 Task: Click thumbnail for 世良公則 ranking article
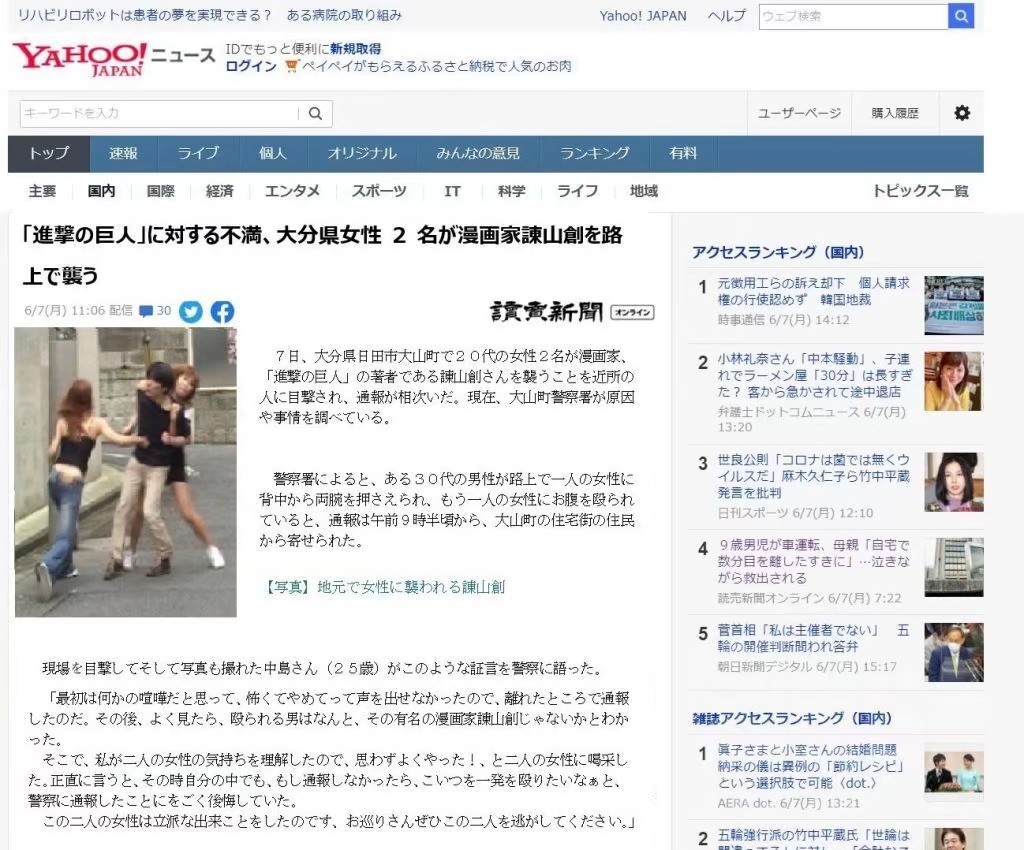(953, 482)
